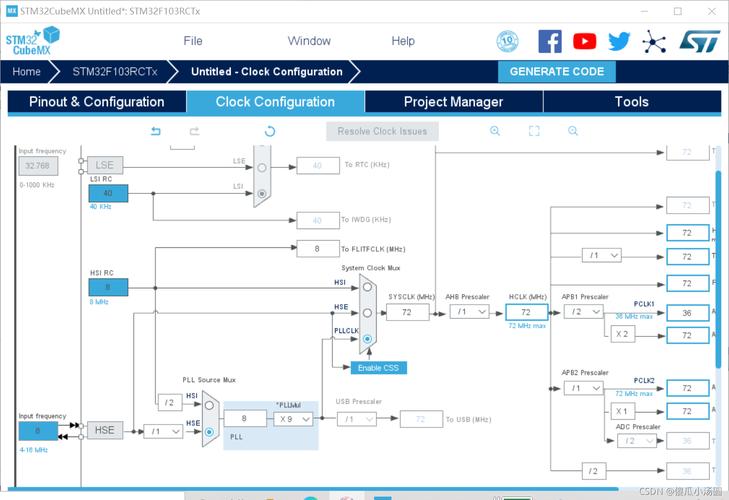
Task: Click the HSI RC 8 value block
Action: tap(108, 287)
